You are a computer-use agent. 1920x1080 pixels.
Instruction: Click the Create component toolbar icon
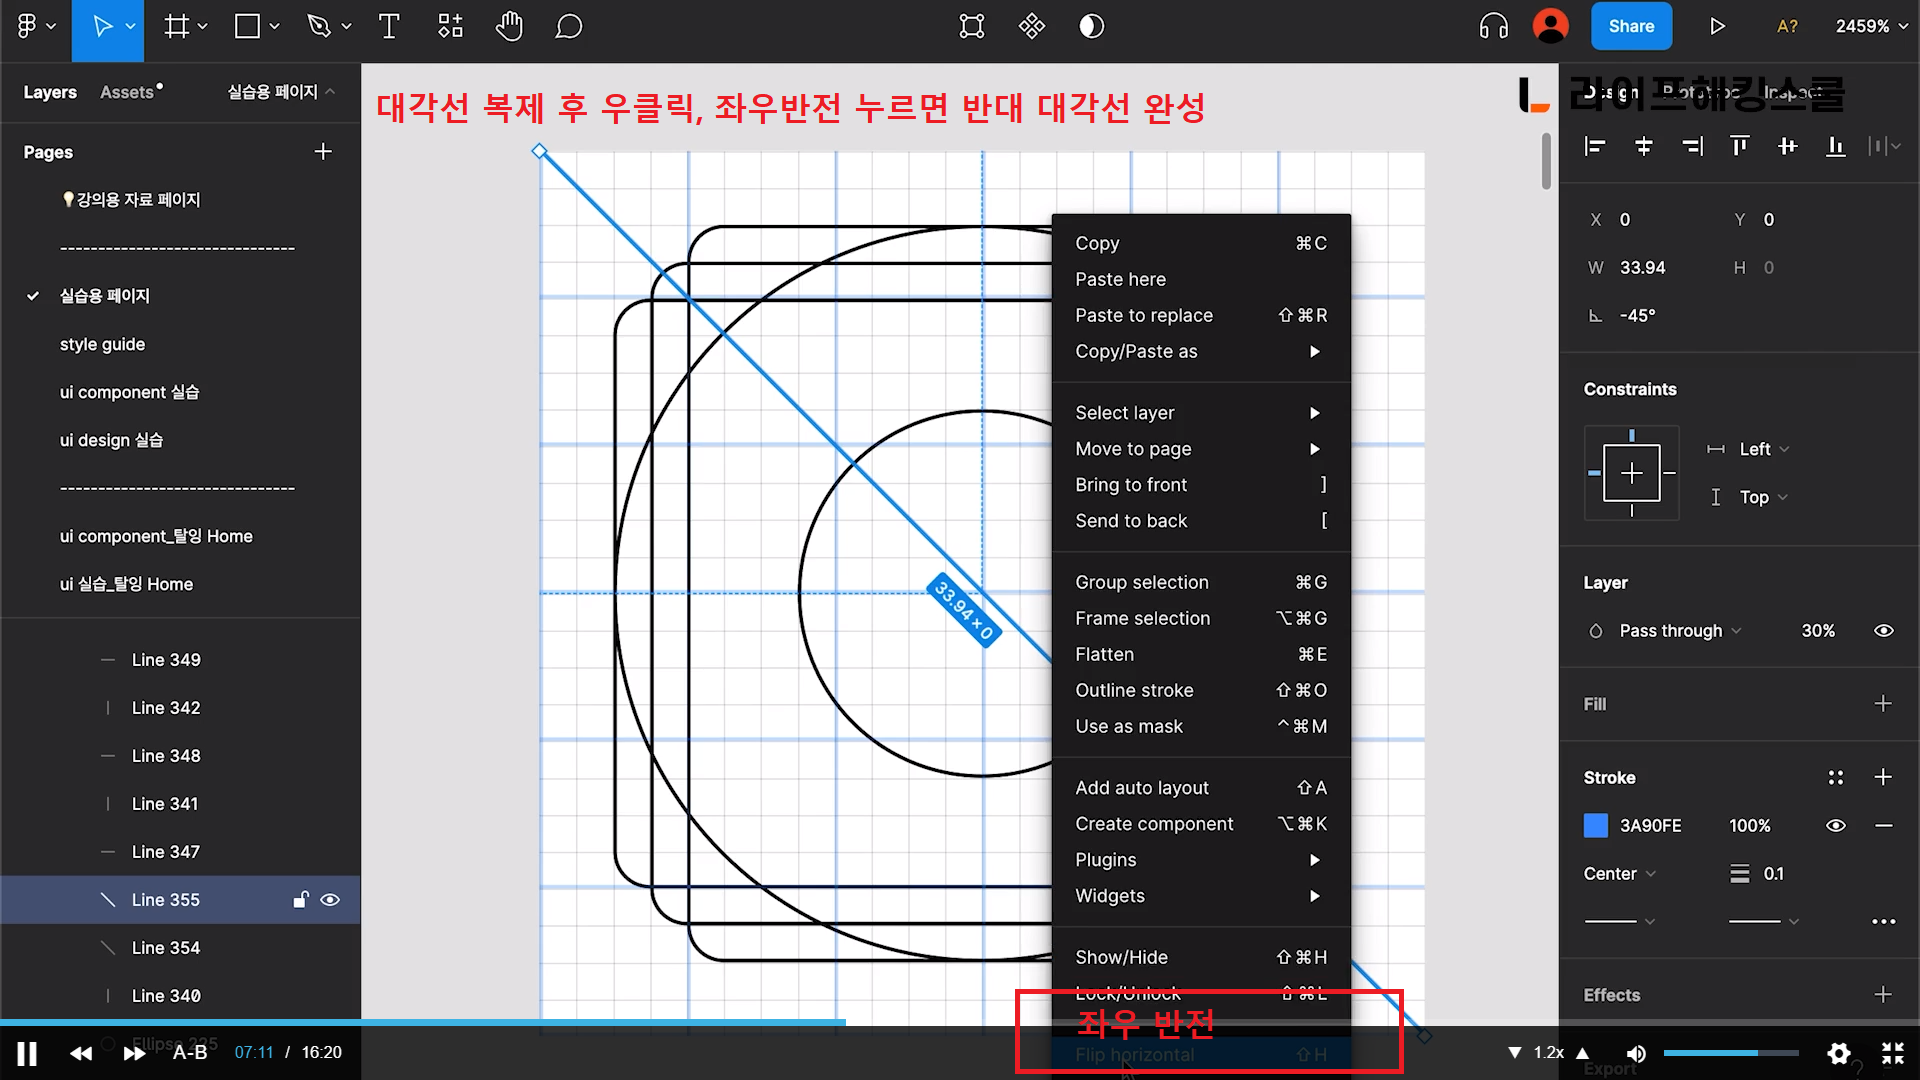(x=1031, y=27)
